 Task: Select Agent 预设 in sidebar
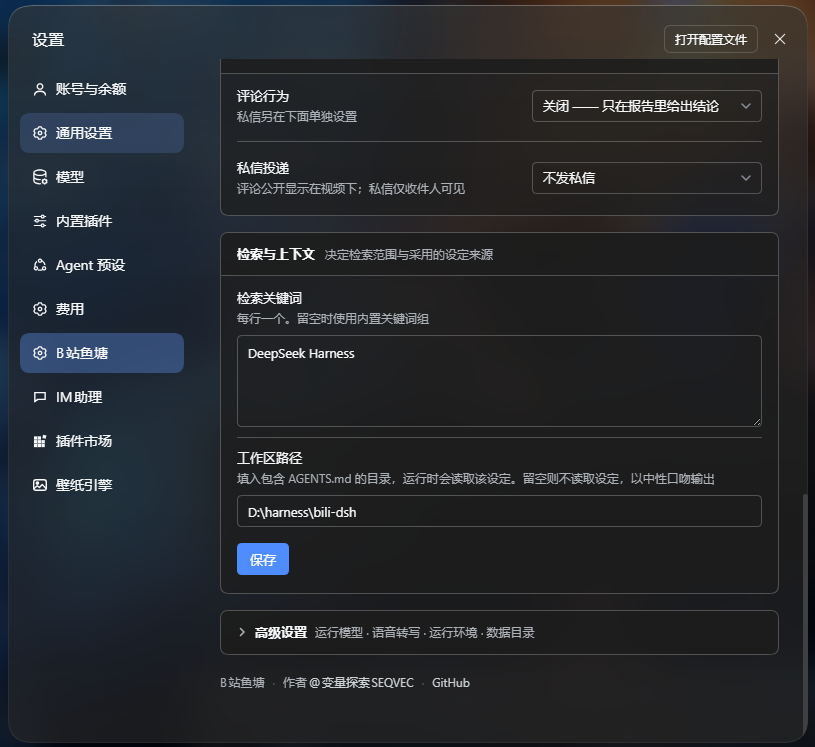click(x=102, y=265)
